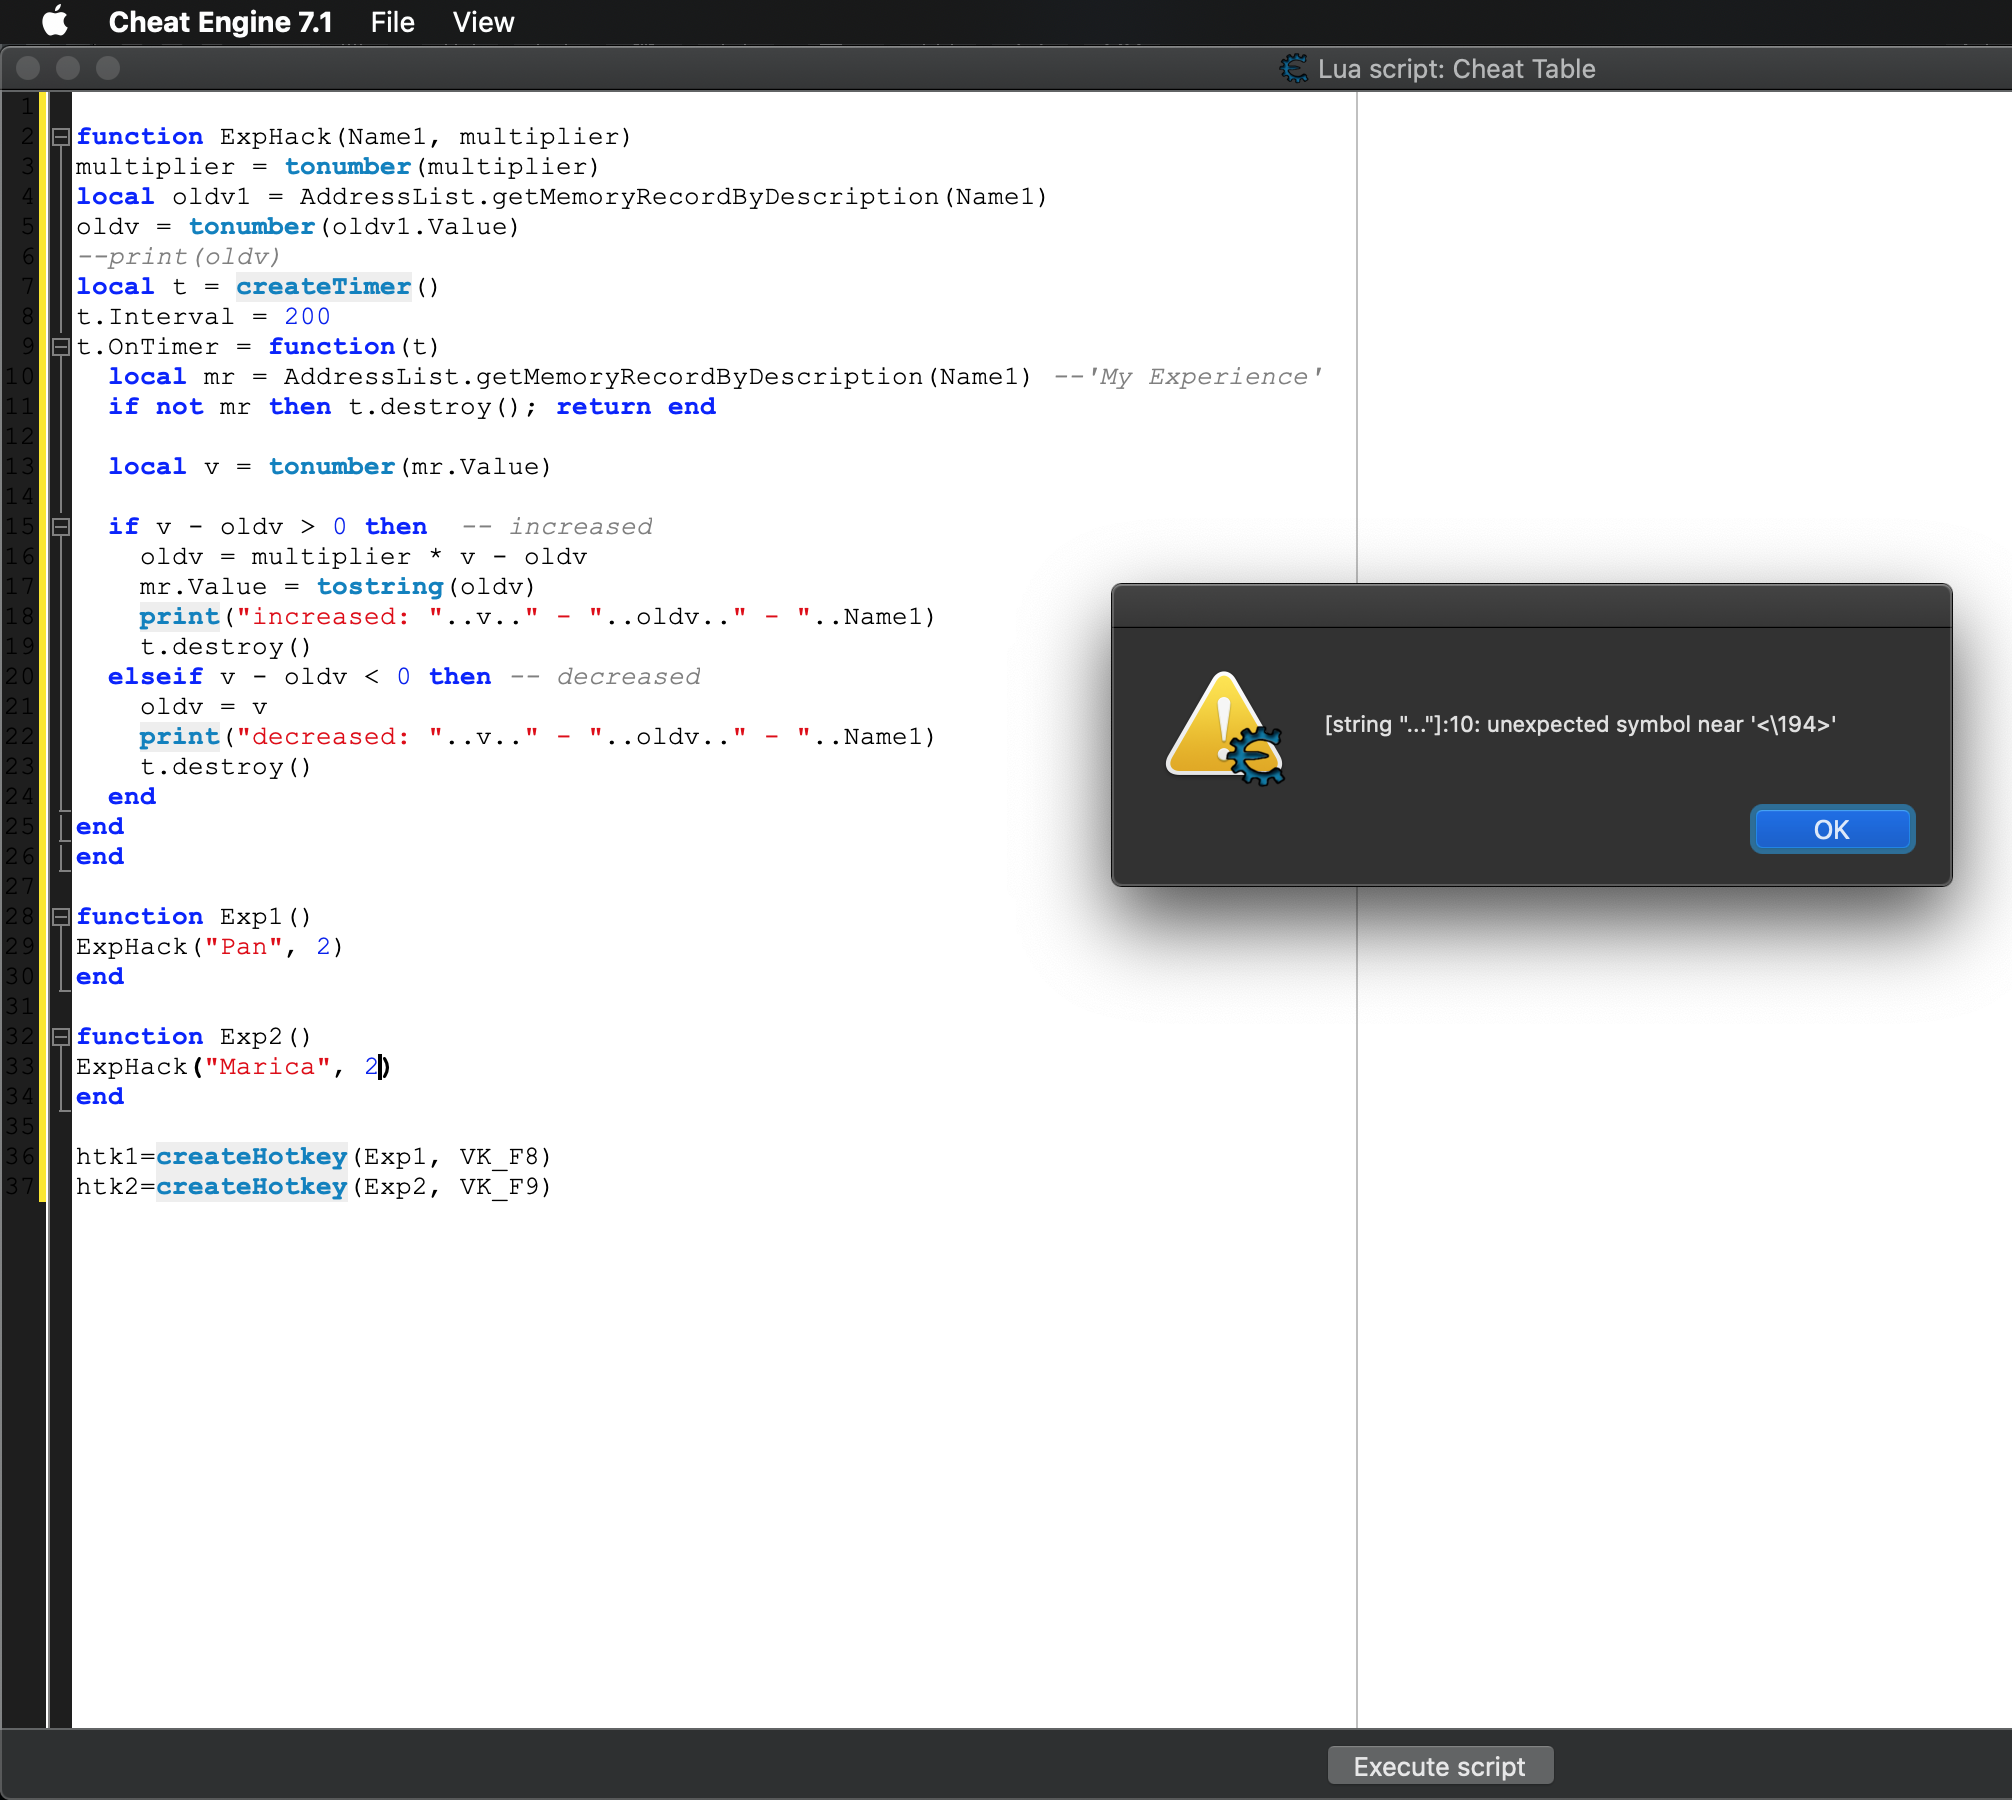
Task: Click the yellow change bar in the editor gutter
Action: point(41,650)
